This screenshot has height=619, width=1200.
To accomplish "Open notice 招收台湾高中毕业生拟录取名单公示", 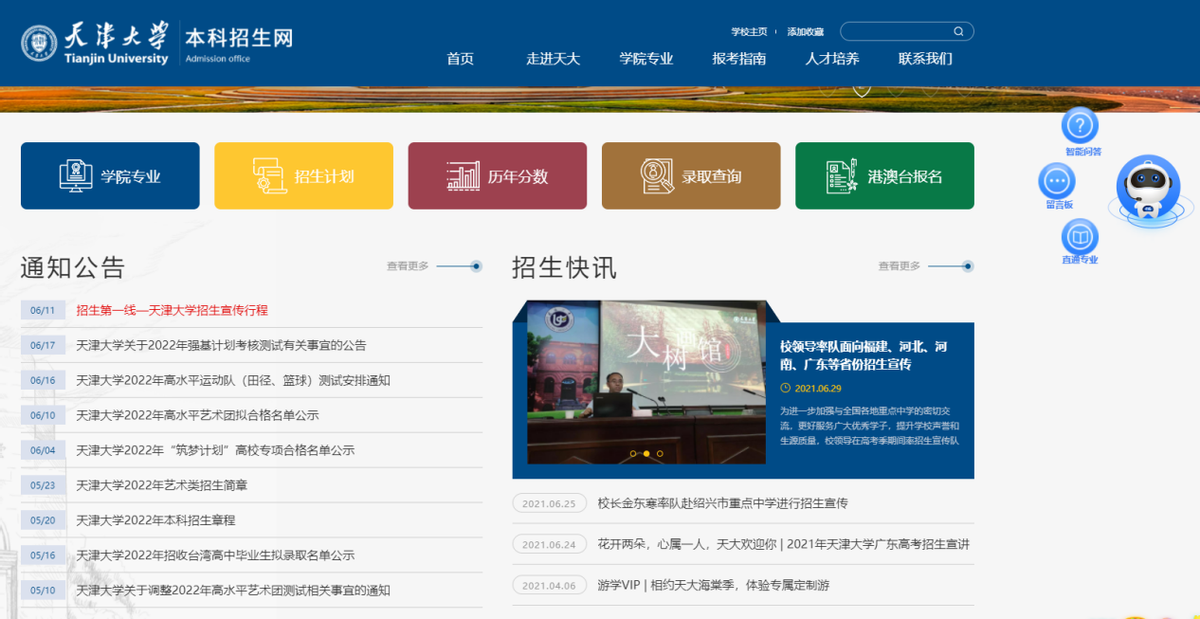I will coord(215,555).
